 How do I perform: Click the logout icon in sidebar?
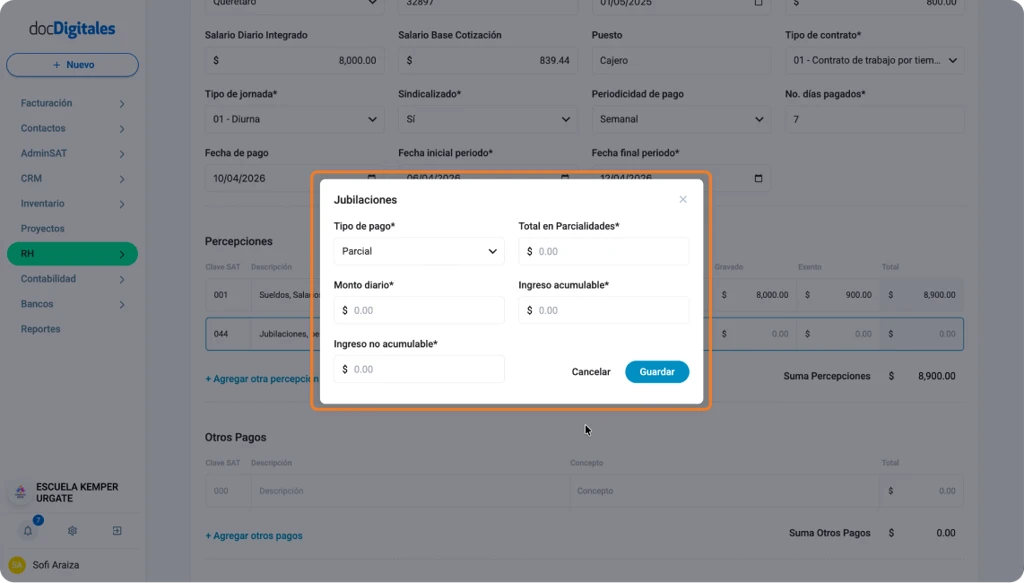[117, 531]
